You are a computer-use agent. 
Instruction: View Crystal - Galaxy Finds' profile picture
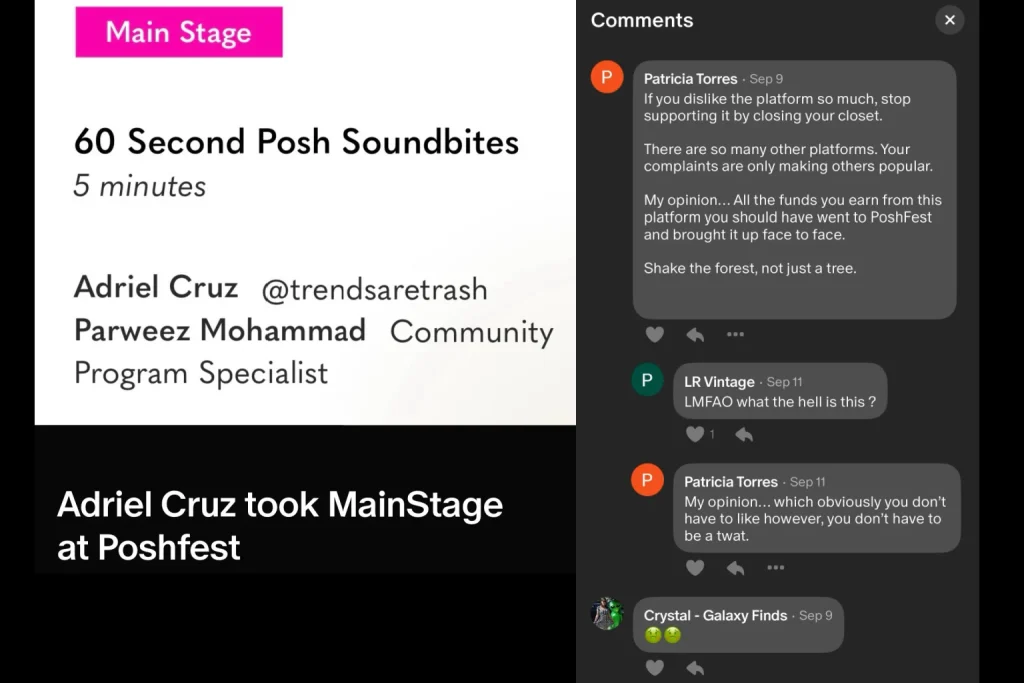click(x=607, y=613)
